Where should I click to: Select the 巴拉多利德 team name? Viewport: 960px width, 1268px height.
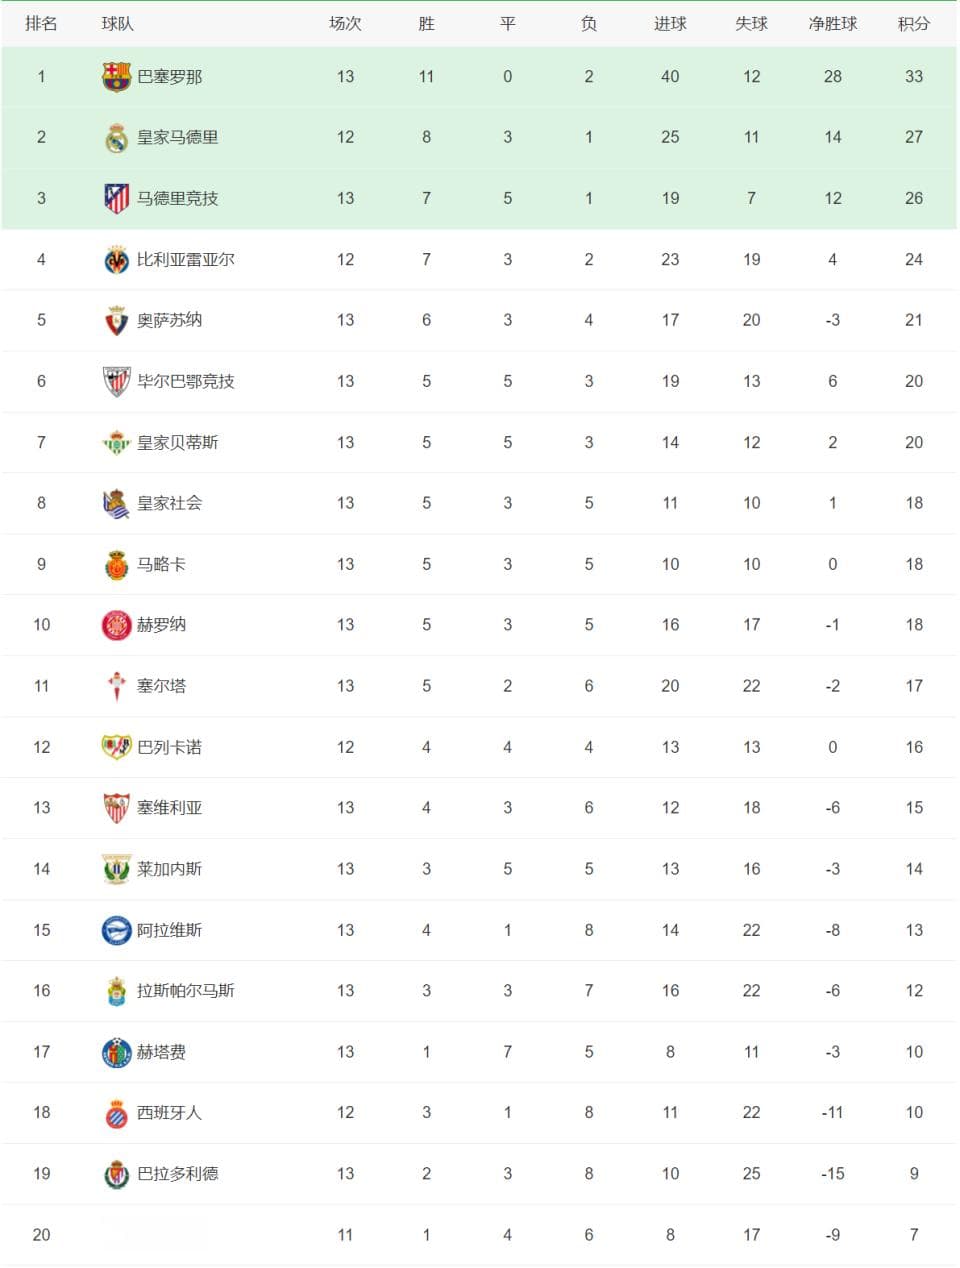(x=178, y=1173)
